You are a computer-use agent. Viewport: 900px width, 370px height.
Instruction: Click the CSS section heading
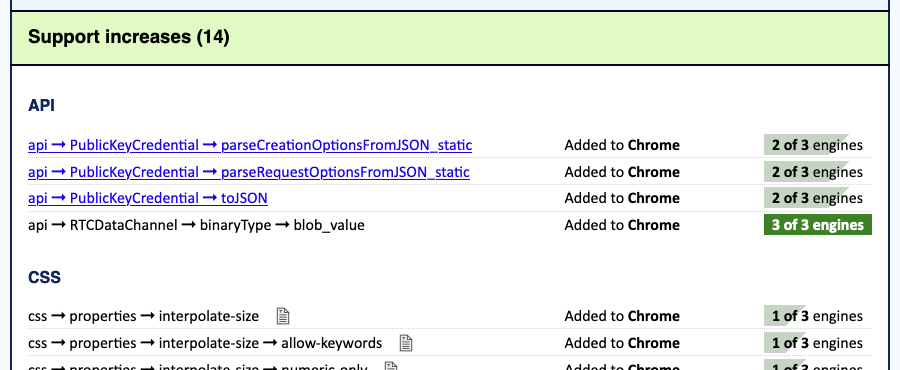pos(44,278)
